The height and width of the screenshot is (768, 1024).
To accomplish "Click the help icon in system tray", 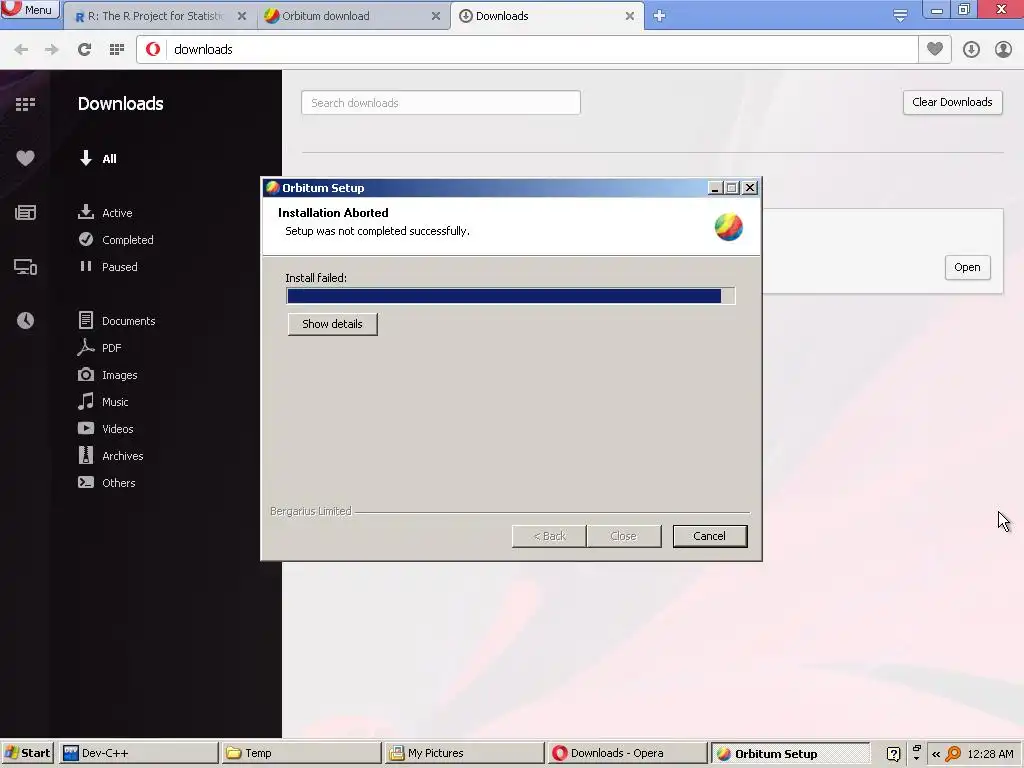I will [x=893, y=754].
